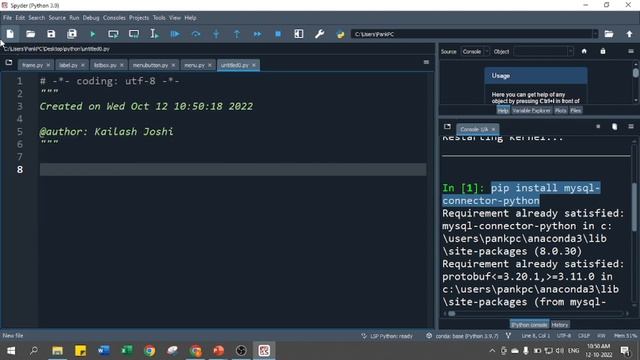
Task: Open the Object combo box
Action: (543, 51)
